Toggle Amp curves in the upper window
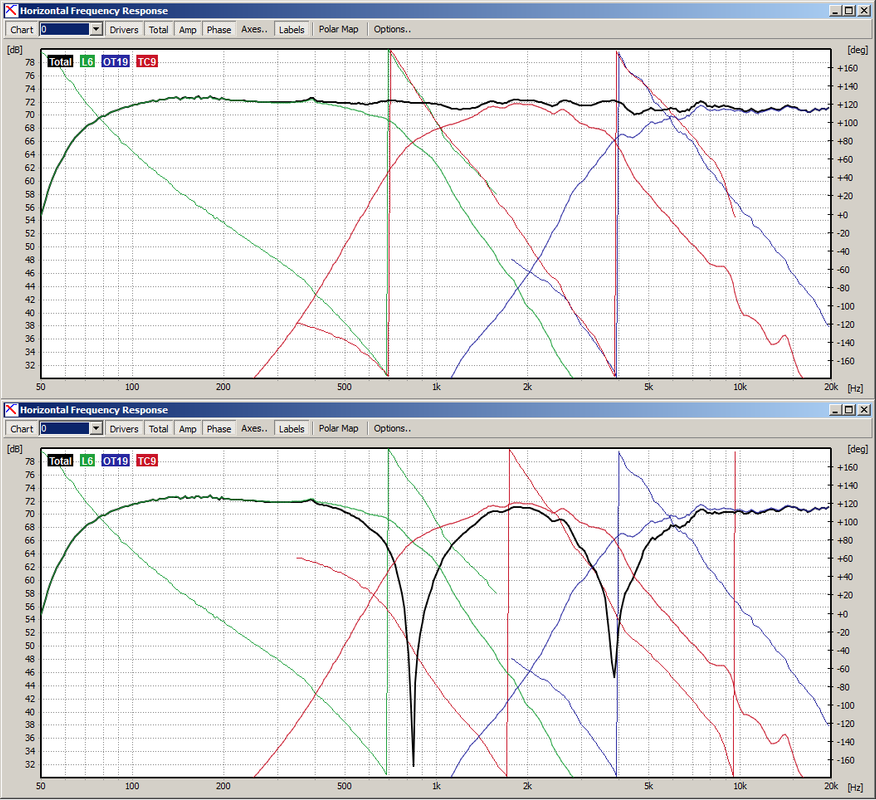 188,30
